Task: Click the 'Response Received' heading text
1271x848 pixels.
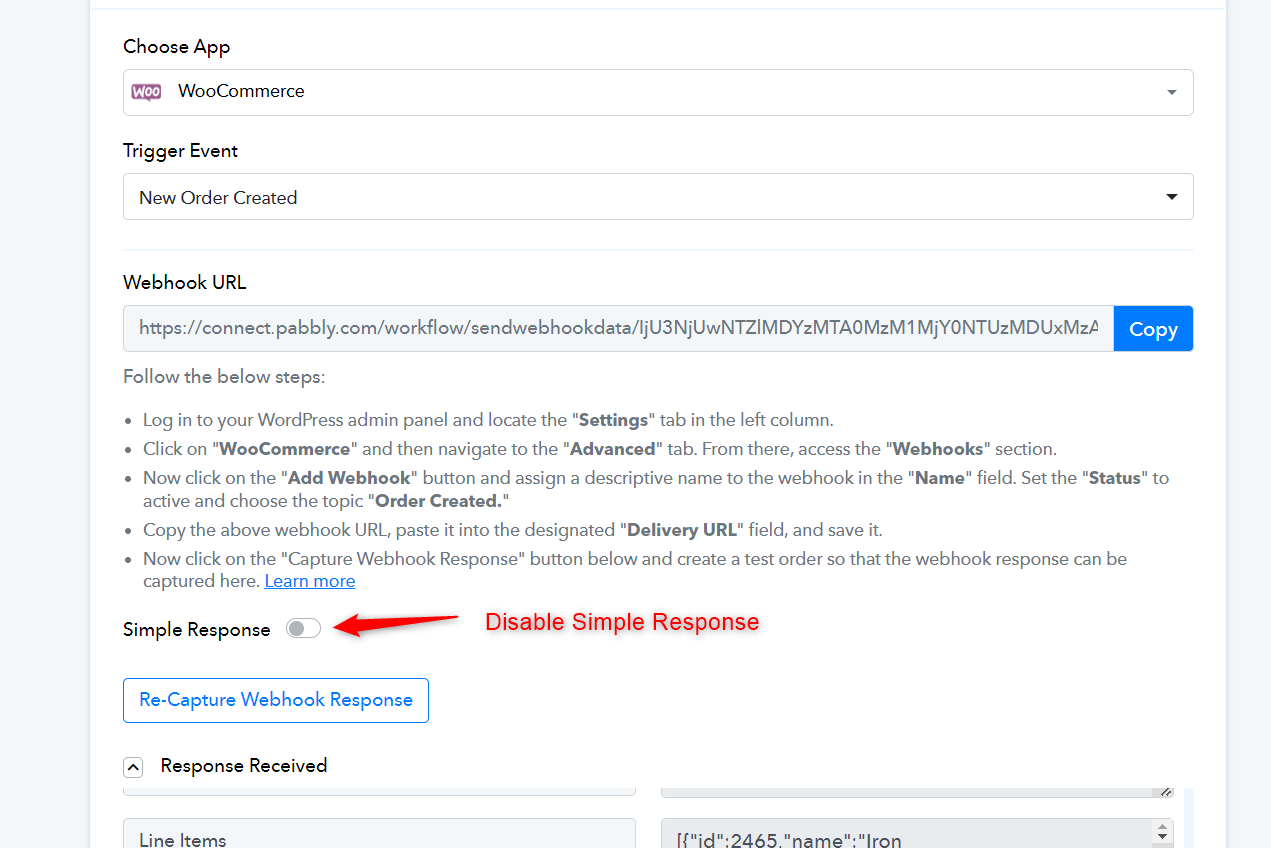Action: pyautogui.click(x=244, y=766)
